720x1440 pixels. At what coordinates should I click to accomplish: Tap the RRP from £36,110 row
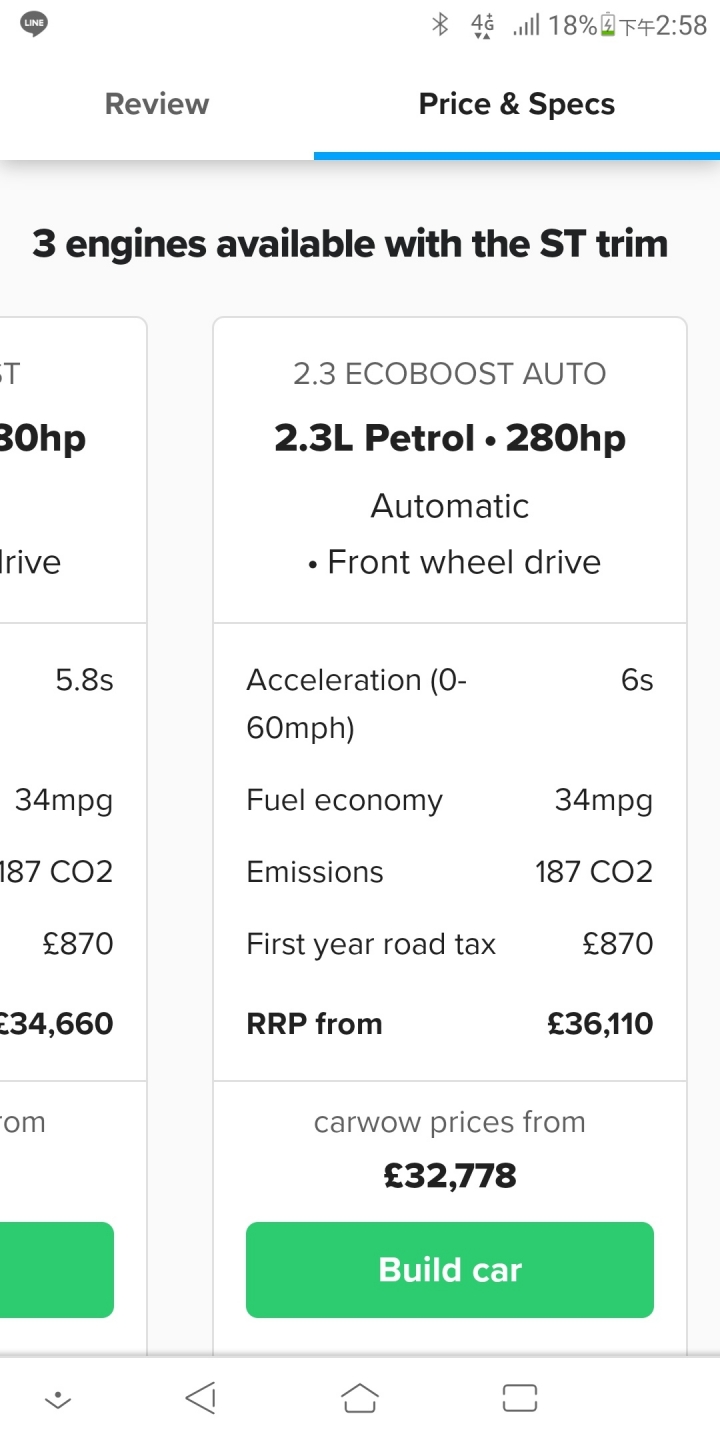tap(450, 1024)
